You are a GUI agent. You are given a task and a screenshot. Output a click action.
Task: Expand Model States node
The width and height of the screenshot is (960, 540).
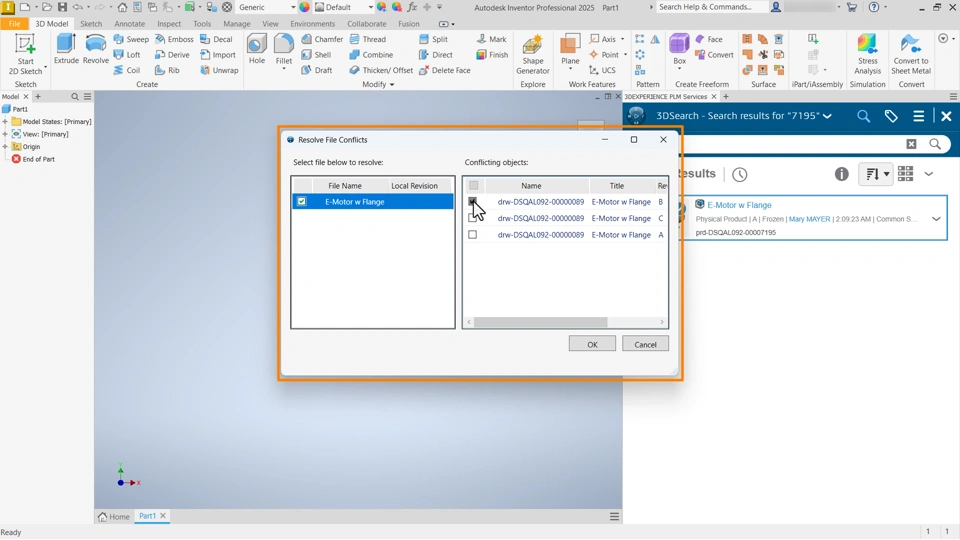[5, 122]
